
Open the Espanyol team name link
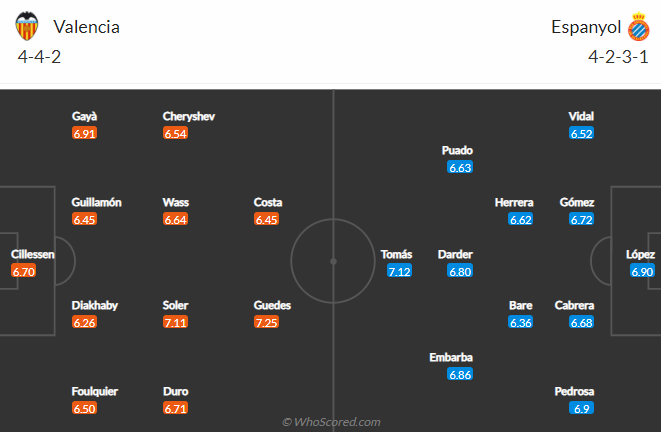[586, 27]
